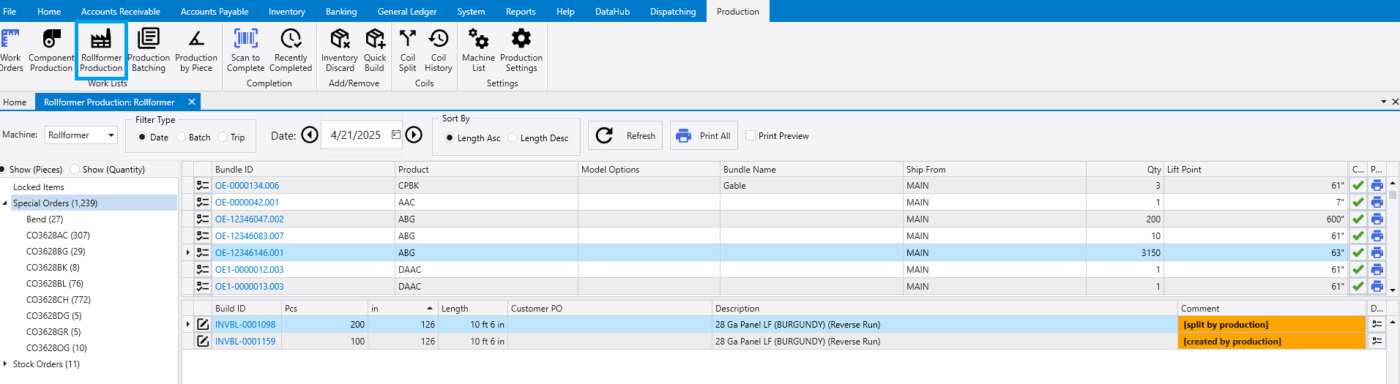Image resolution: width=1400 pixels, height=384 pixels.
Task: Open bundle link OE-12346083.007
Action: coord(248,236)
